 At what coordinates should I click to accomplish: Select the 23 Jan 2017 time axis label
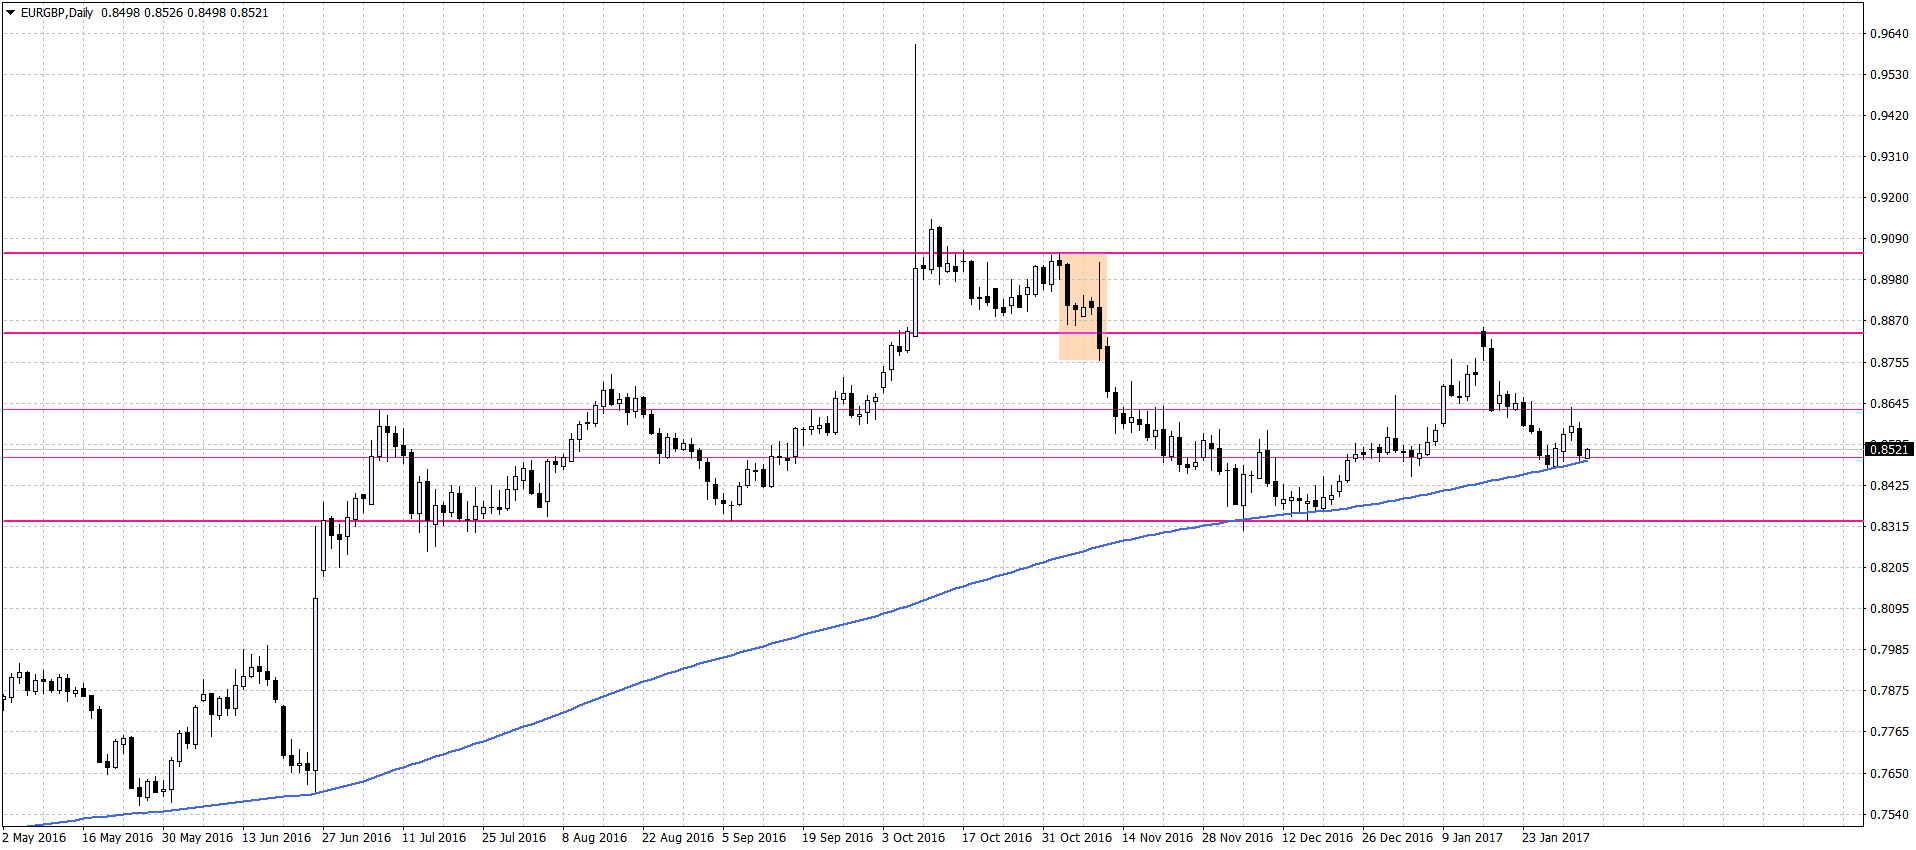click(x=1556, y=838)
